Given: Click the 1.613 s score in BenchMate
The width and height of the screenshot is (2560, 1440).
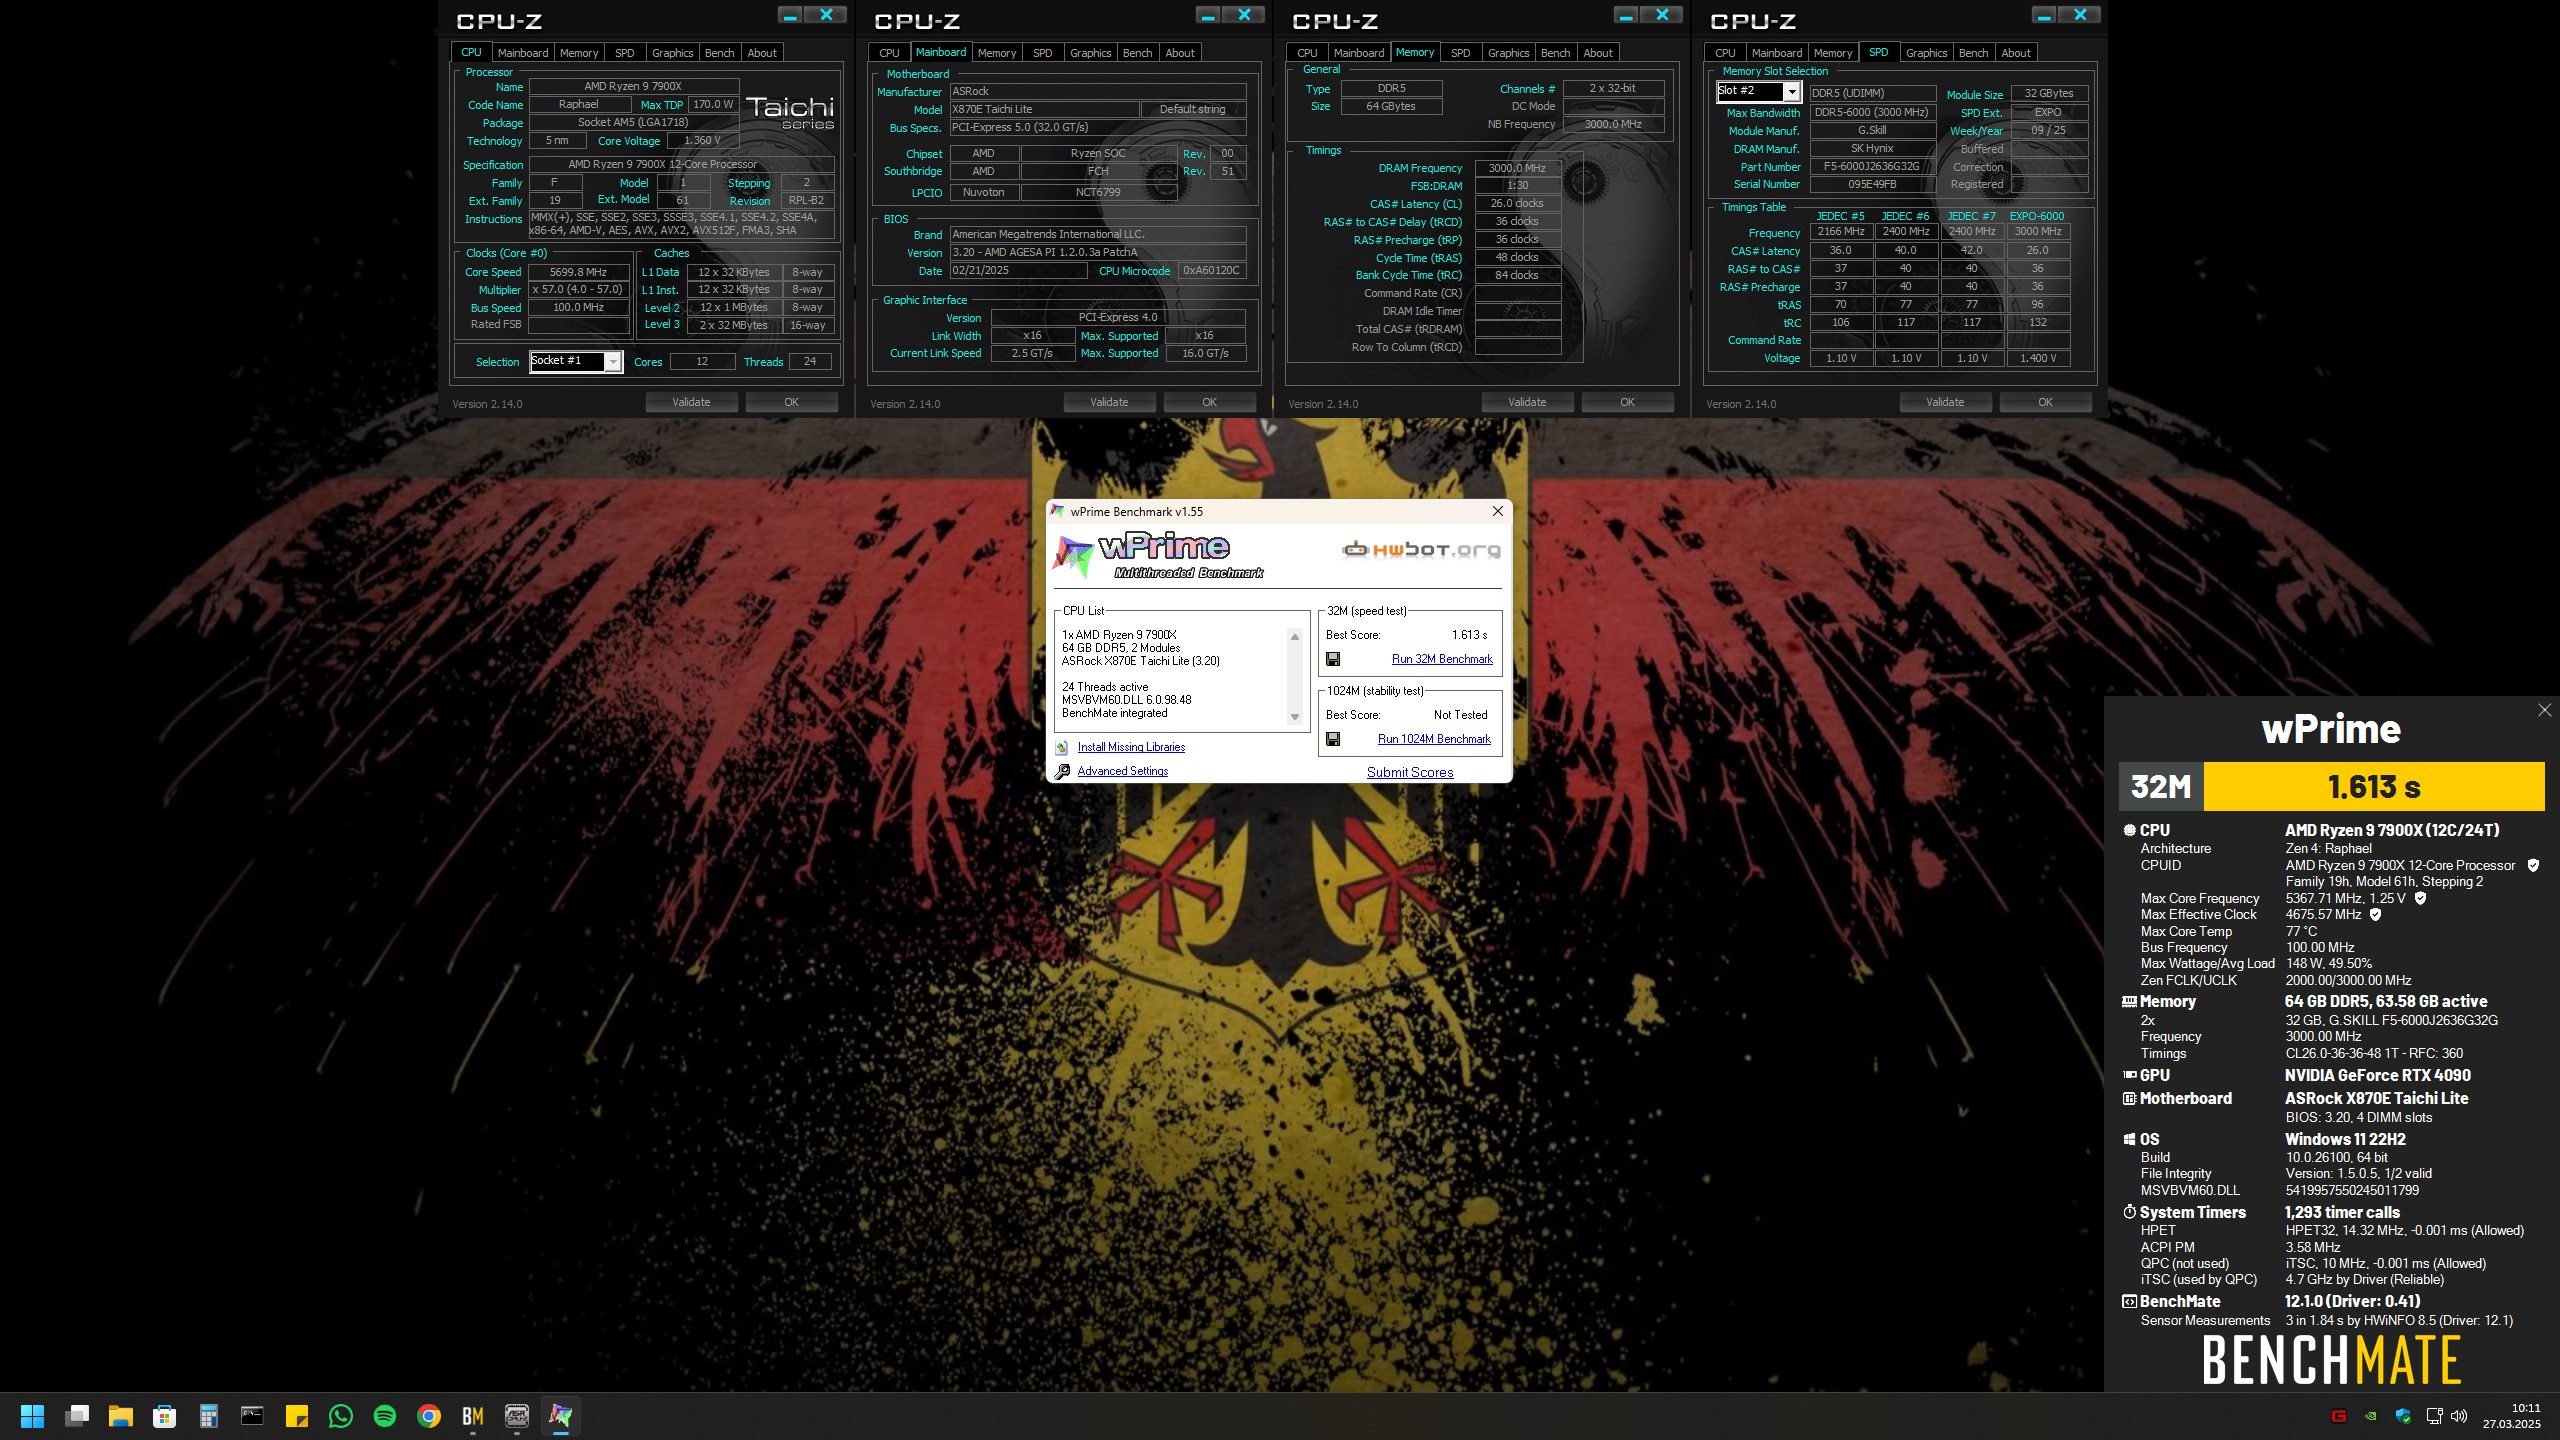Looking at the screenshot, I should (x=2374, y=787).
